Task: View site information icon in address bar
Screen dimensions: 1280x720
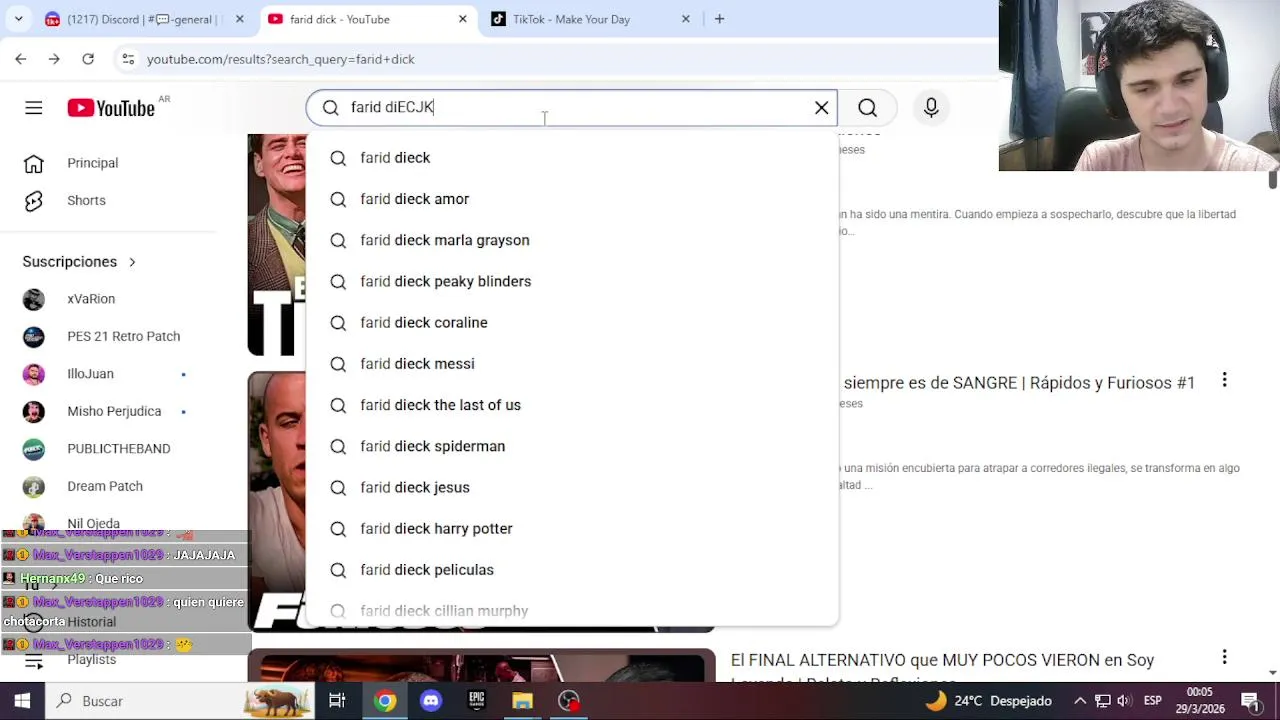Action: click(x=128, y=59)
